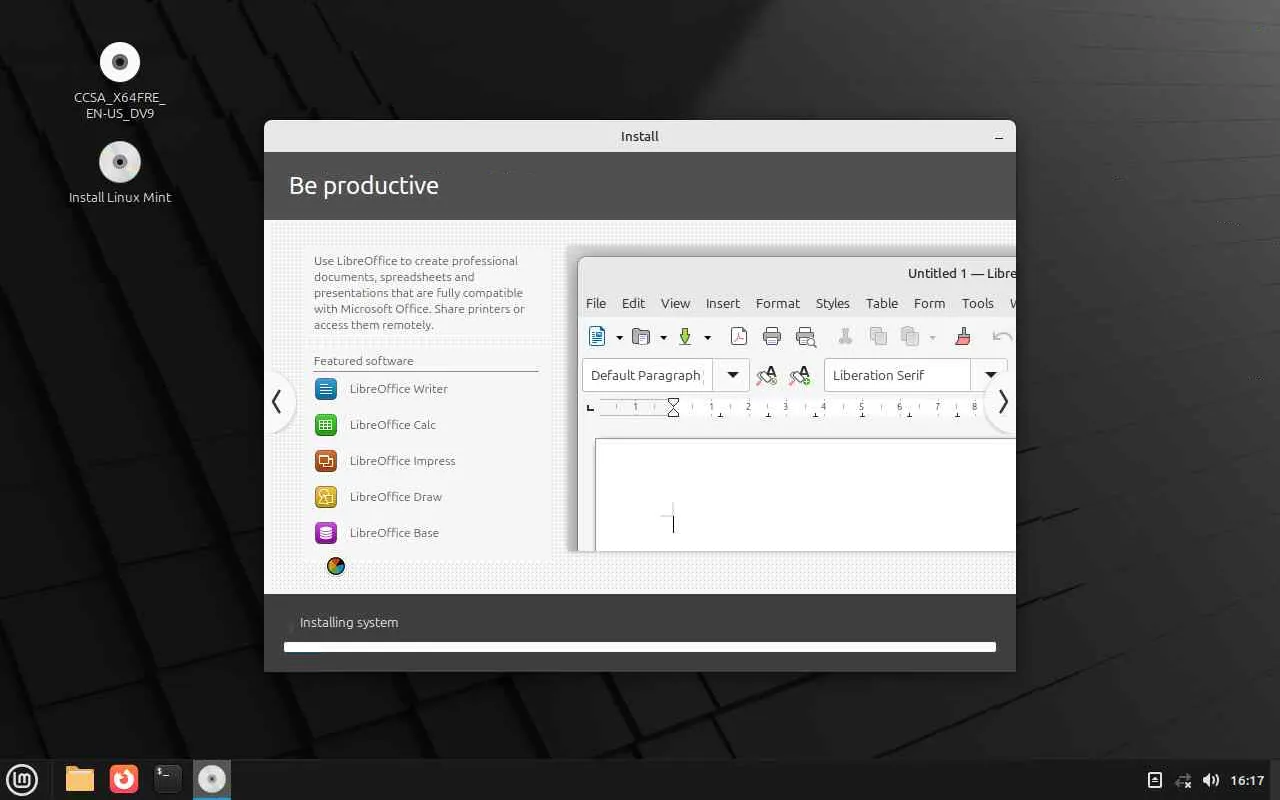
Task: Click the Liberation Serif font name field
Action: pyautogui.click(x=898, y=375)
